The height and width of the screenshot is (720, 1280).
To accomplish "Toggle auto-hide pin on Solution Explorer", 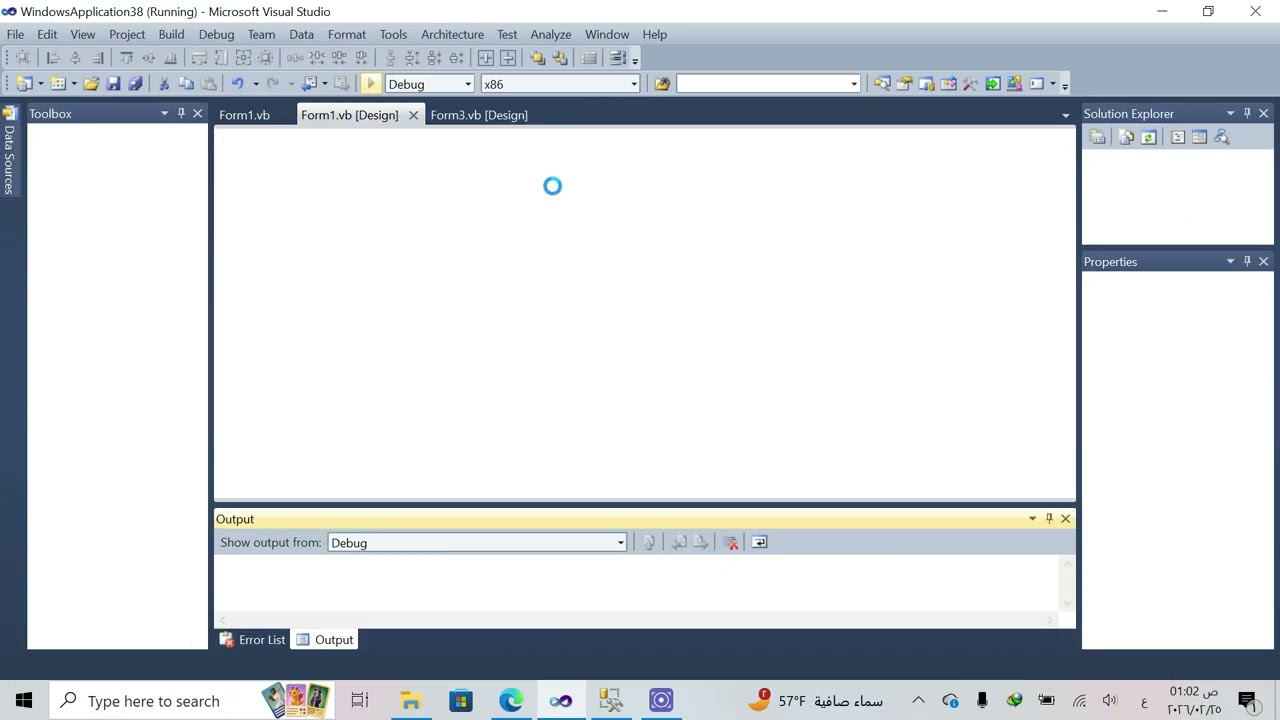I will (x=1247, y=113).
